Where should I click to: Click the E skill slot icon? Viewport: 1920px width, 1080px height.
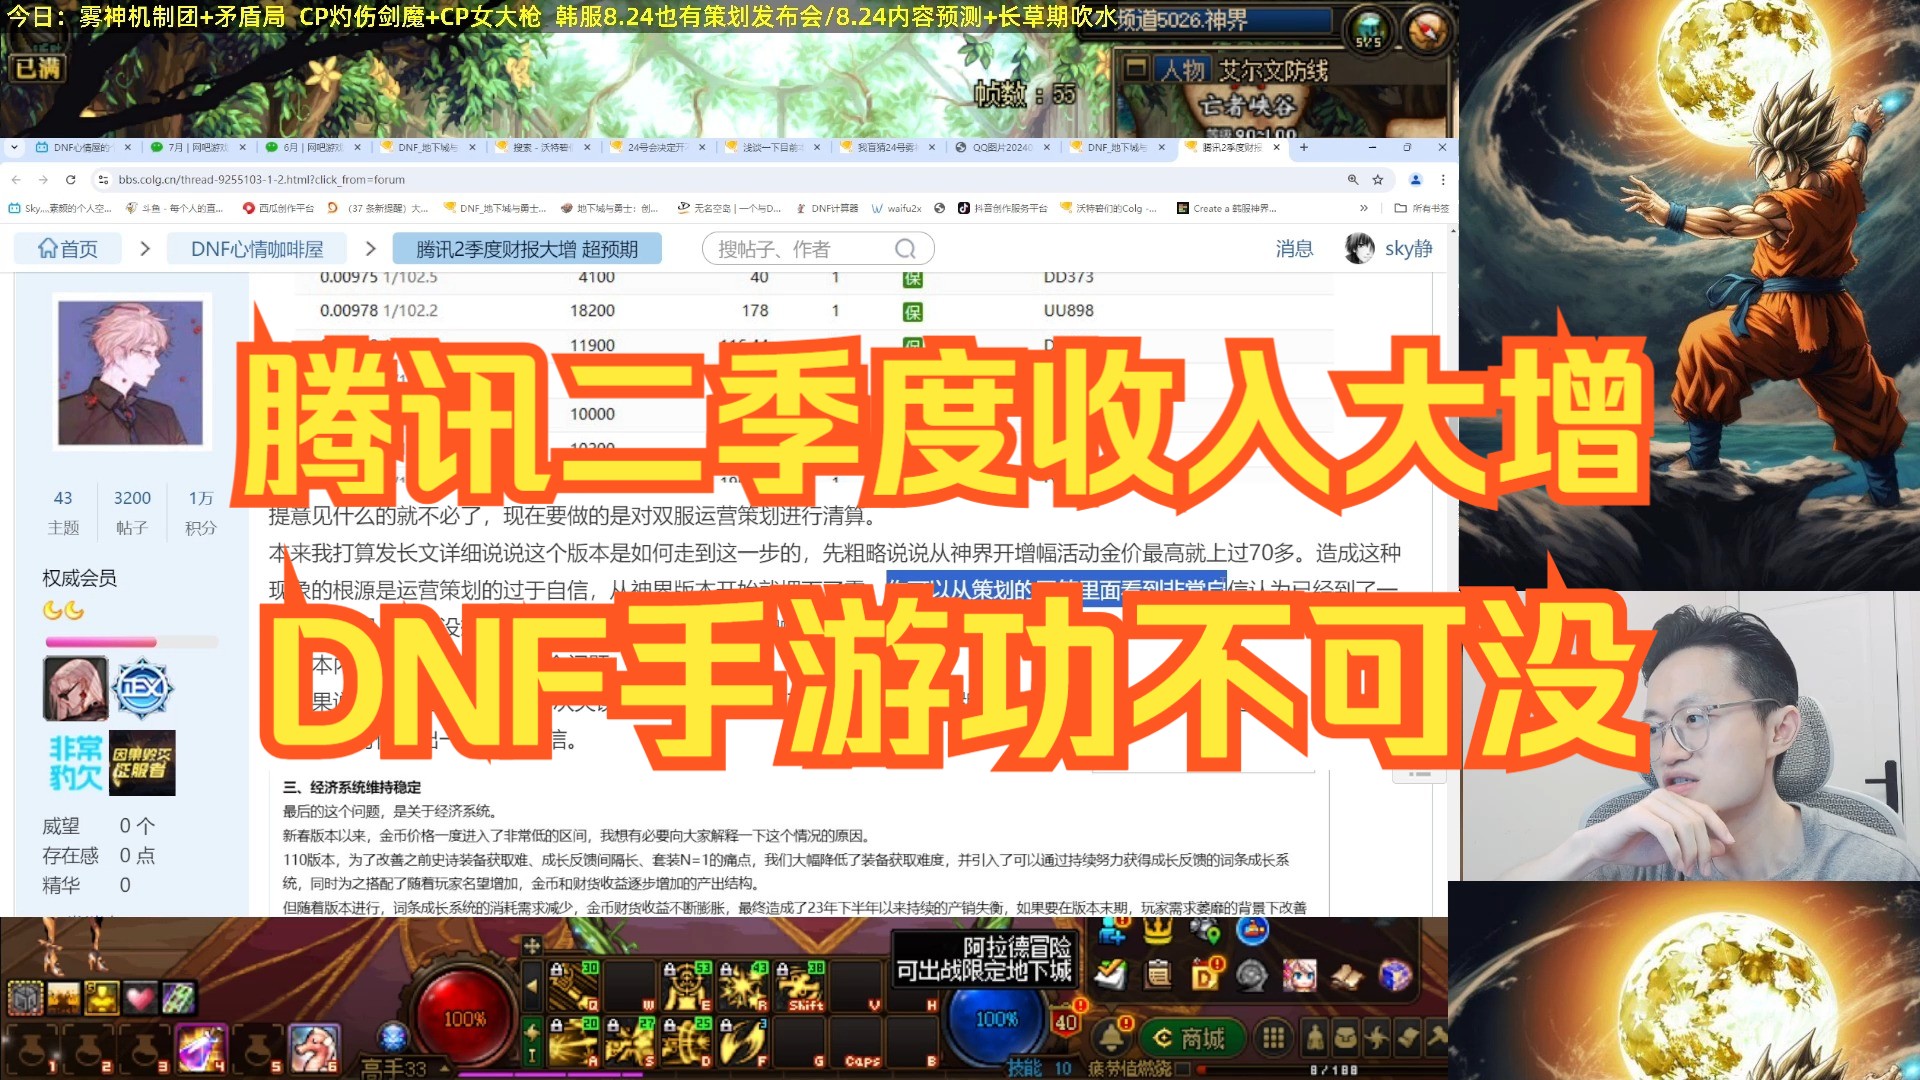tap(687, 986)
